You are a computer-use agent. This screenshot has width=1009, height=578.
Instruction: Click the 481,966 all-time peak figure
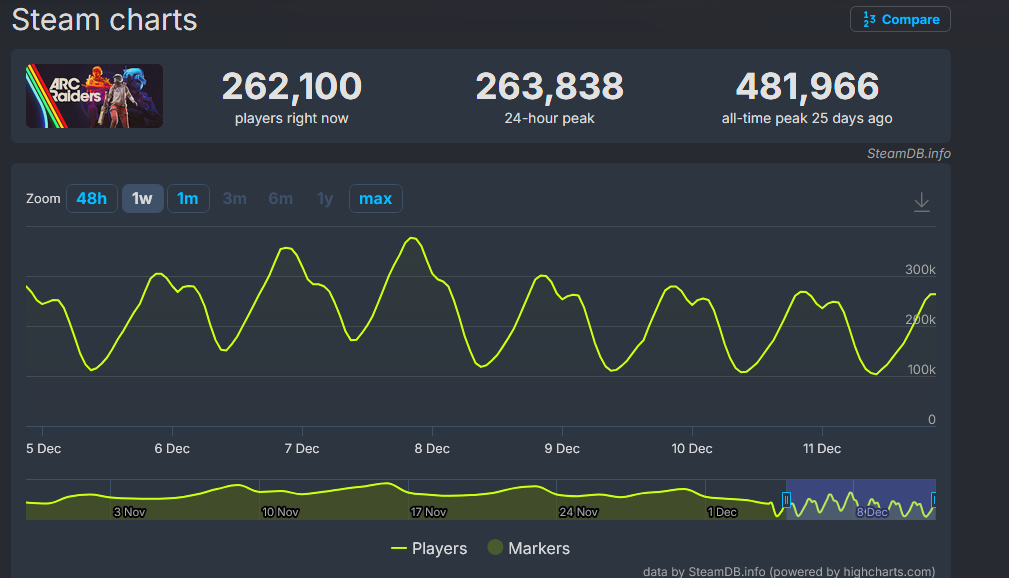pos(807,86)
